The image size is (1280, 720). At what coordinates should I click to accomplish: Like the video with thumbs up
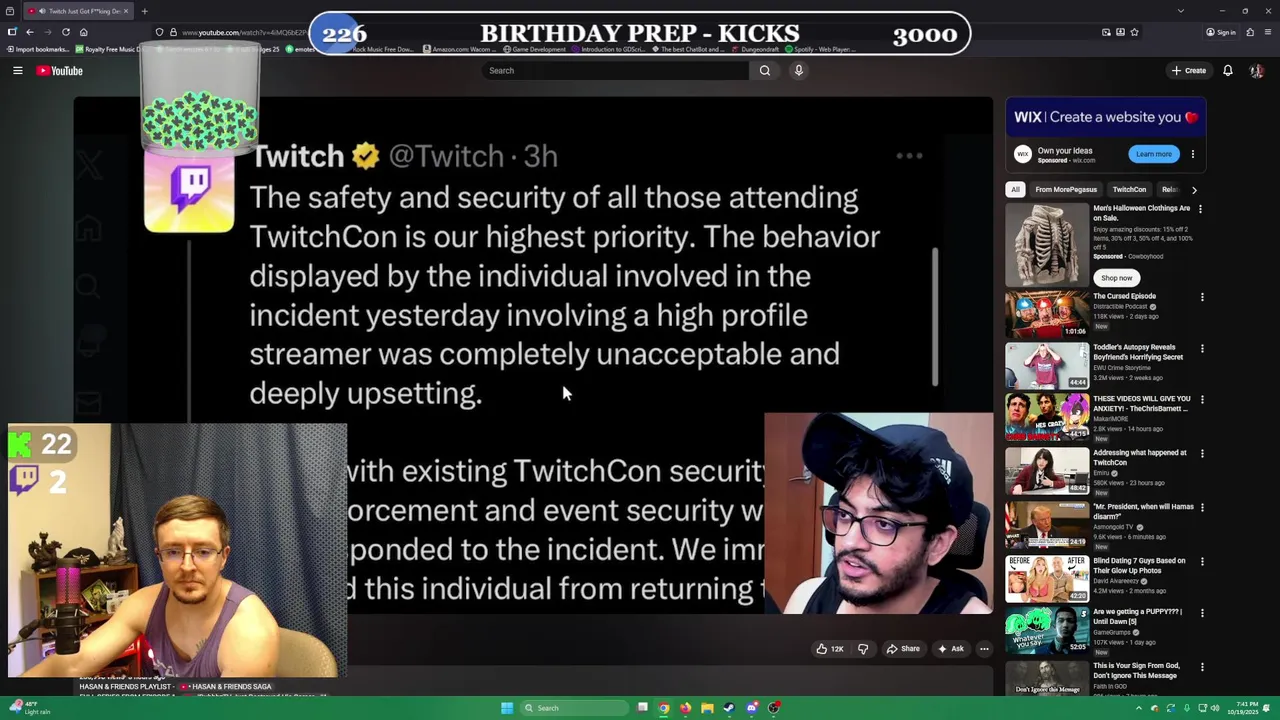pyautogui.click(x=830, y=649)
